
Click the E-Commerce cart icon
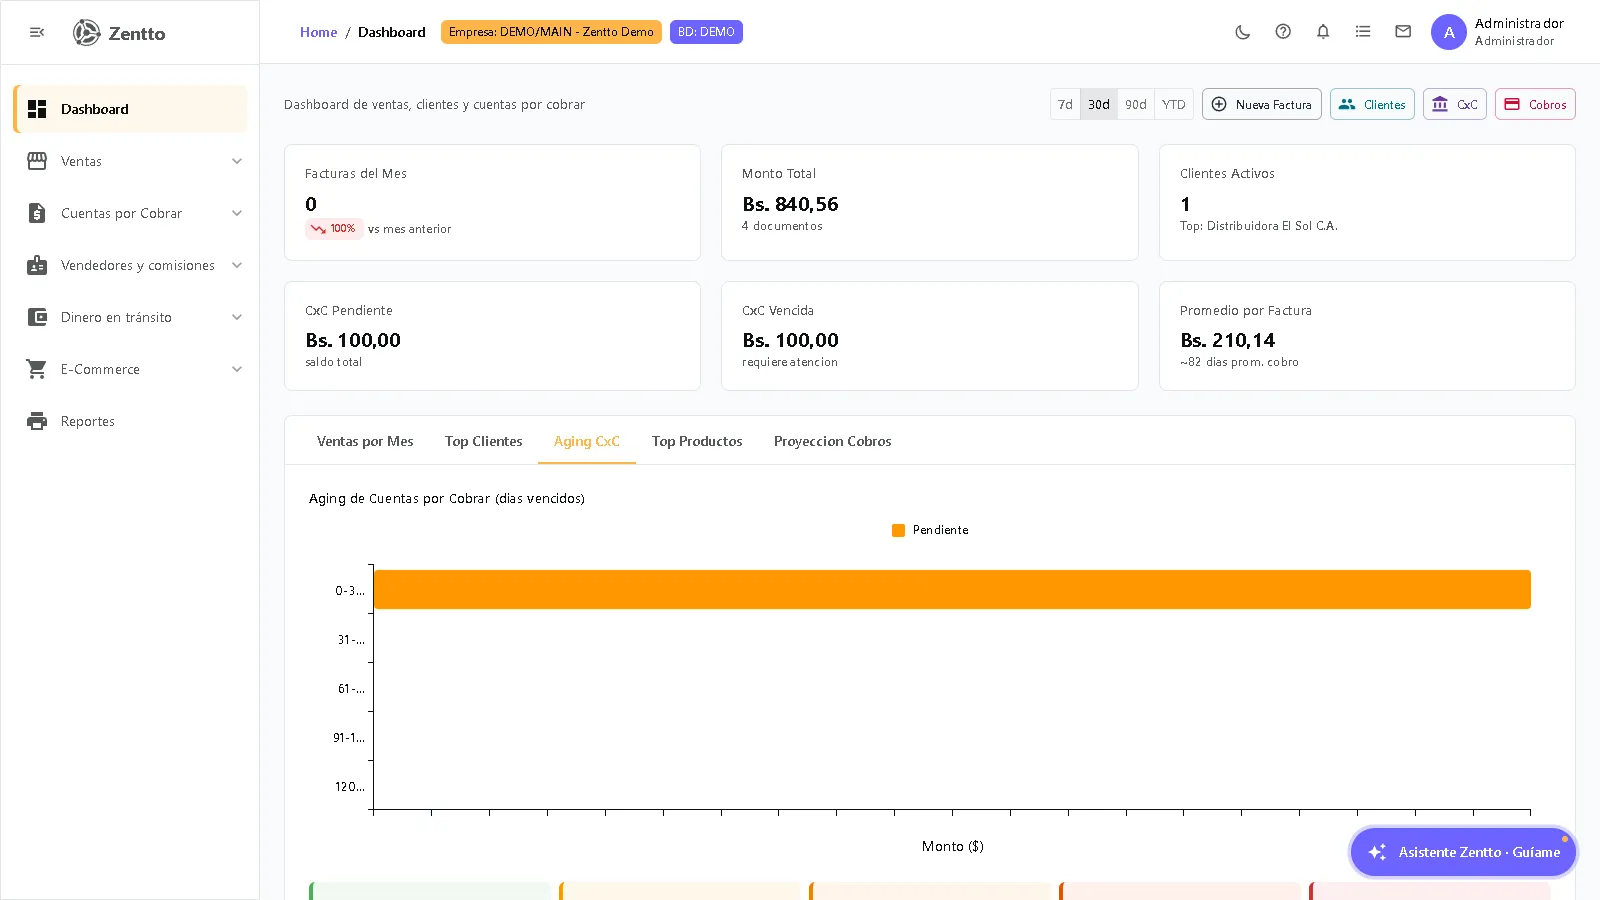(x=37, y=369)
